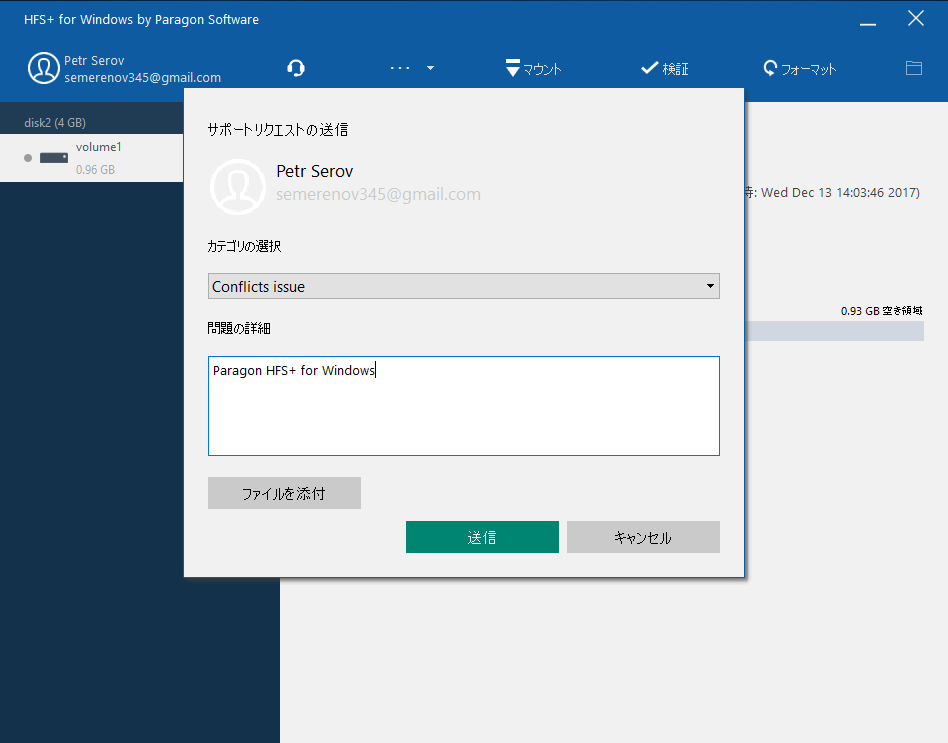
Task: Click the semerenov345@gmail.com email in dialog
Action: (378, 194)
